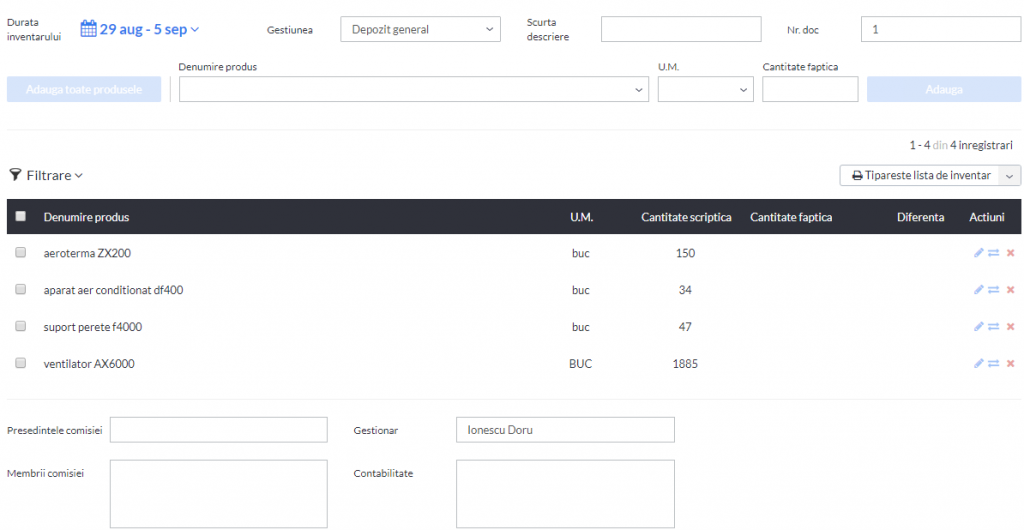Click the Adauga toate produsele button

84,89
